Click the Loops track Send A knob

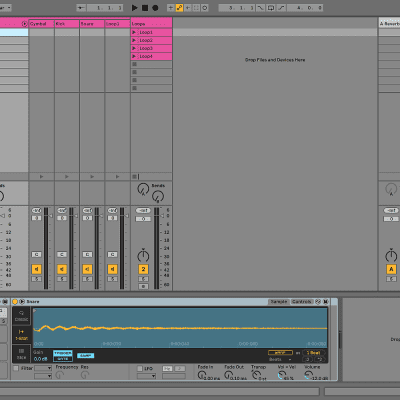143,189
